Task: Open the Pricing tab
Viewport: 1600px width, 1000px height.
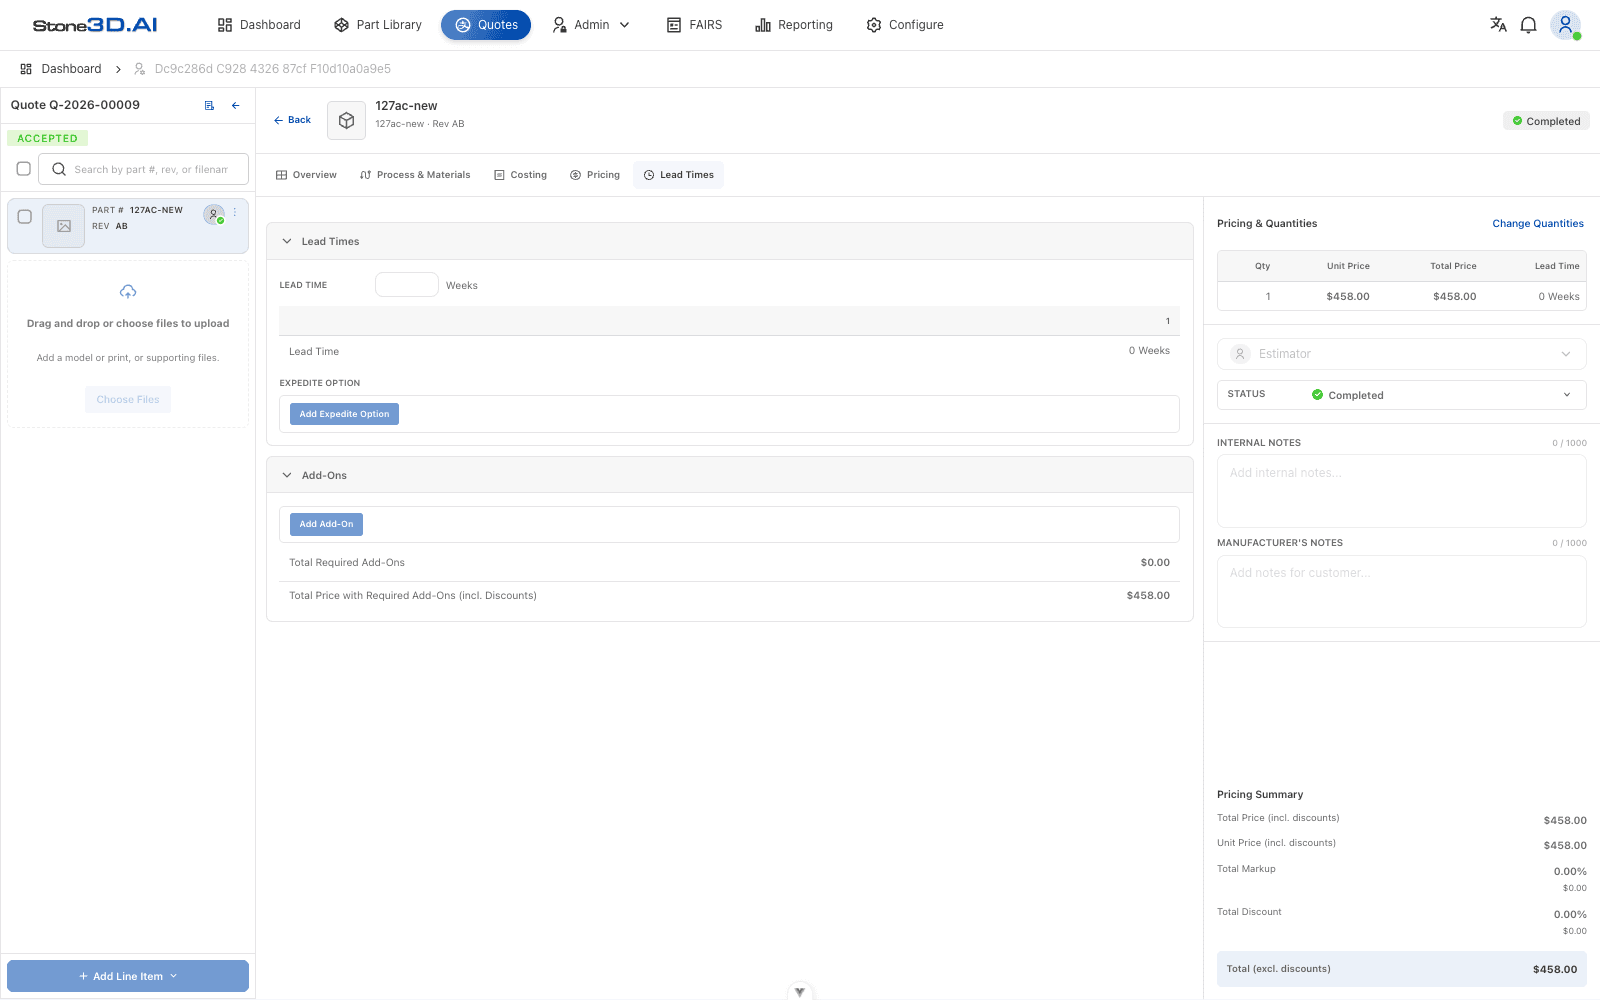Action: click(595, 175)
